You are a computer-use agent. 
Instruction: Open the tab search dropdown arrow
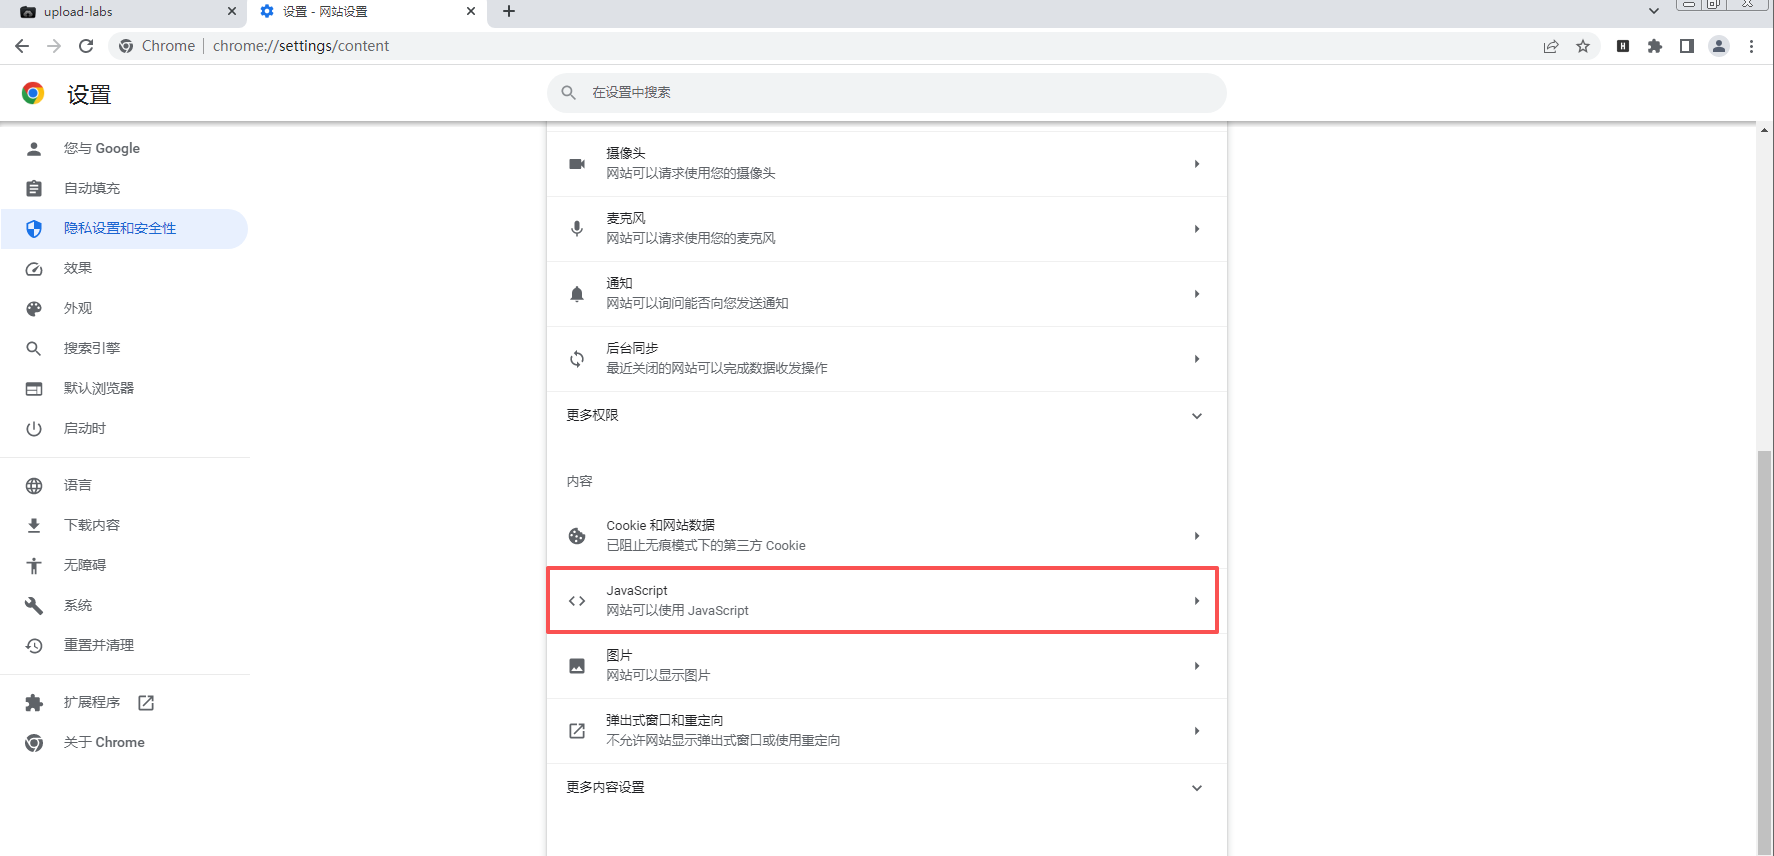(x=1654, y=12)
